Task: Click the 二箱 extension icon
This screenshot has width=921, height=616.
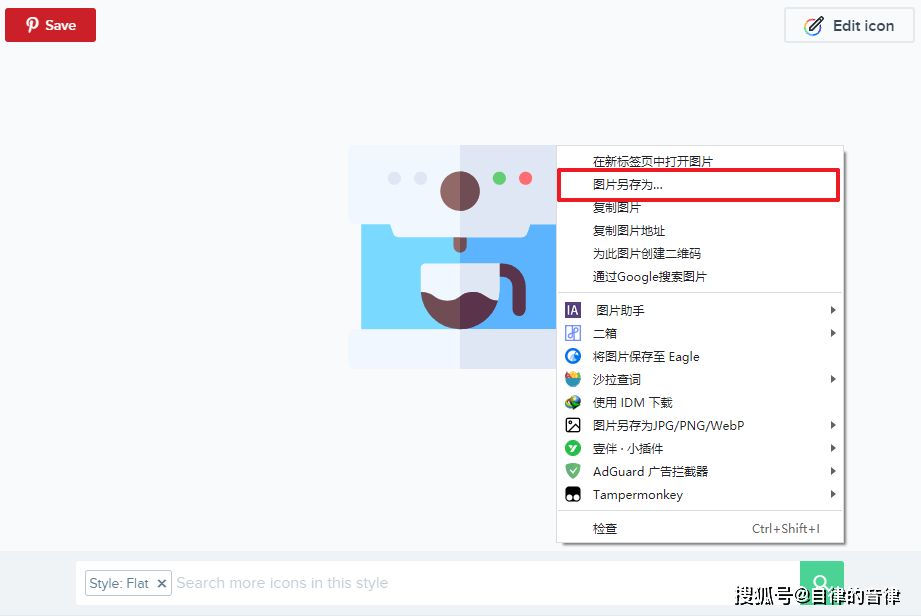Action: tap(573, 333)
